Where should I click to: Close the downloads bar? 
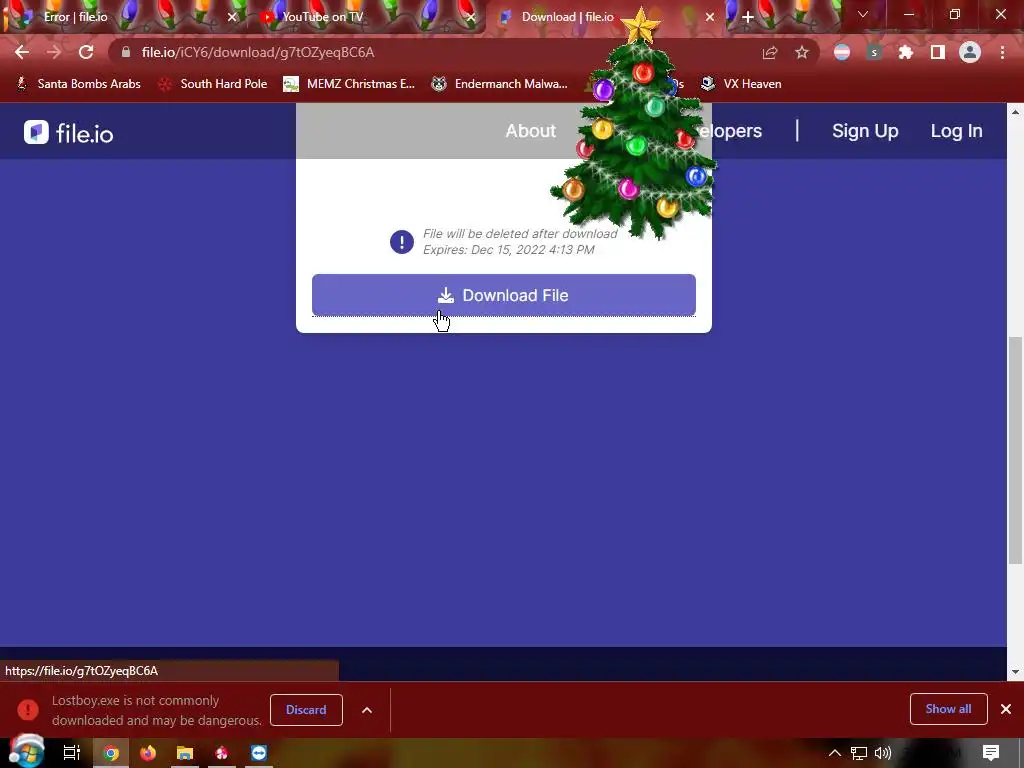click(x=1006, y=709)
